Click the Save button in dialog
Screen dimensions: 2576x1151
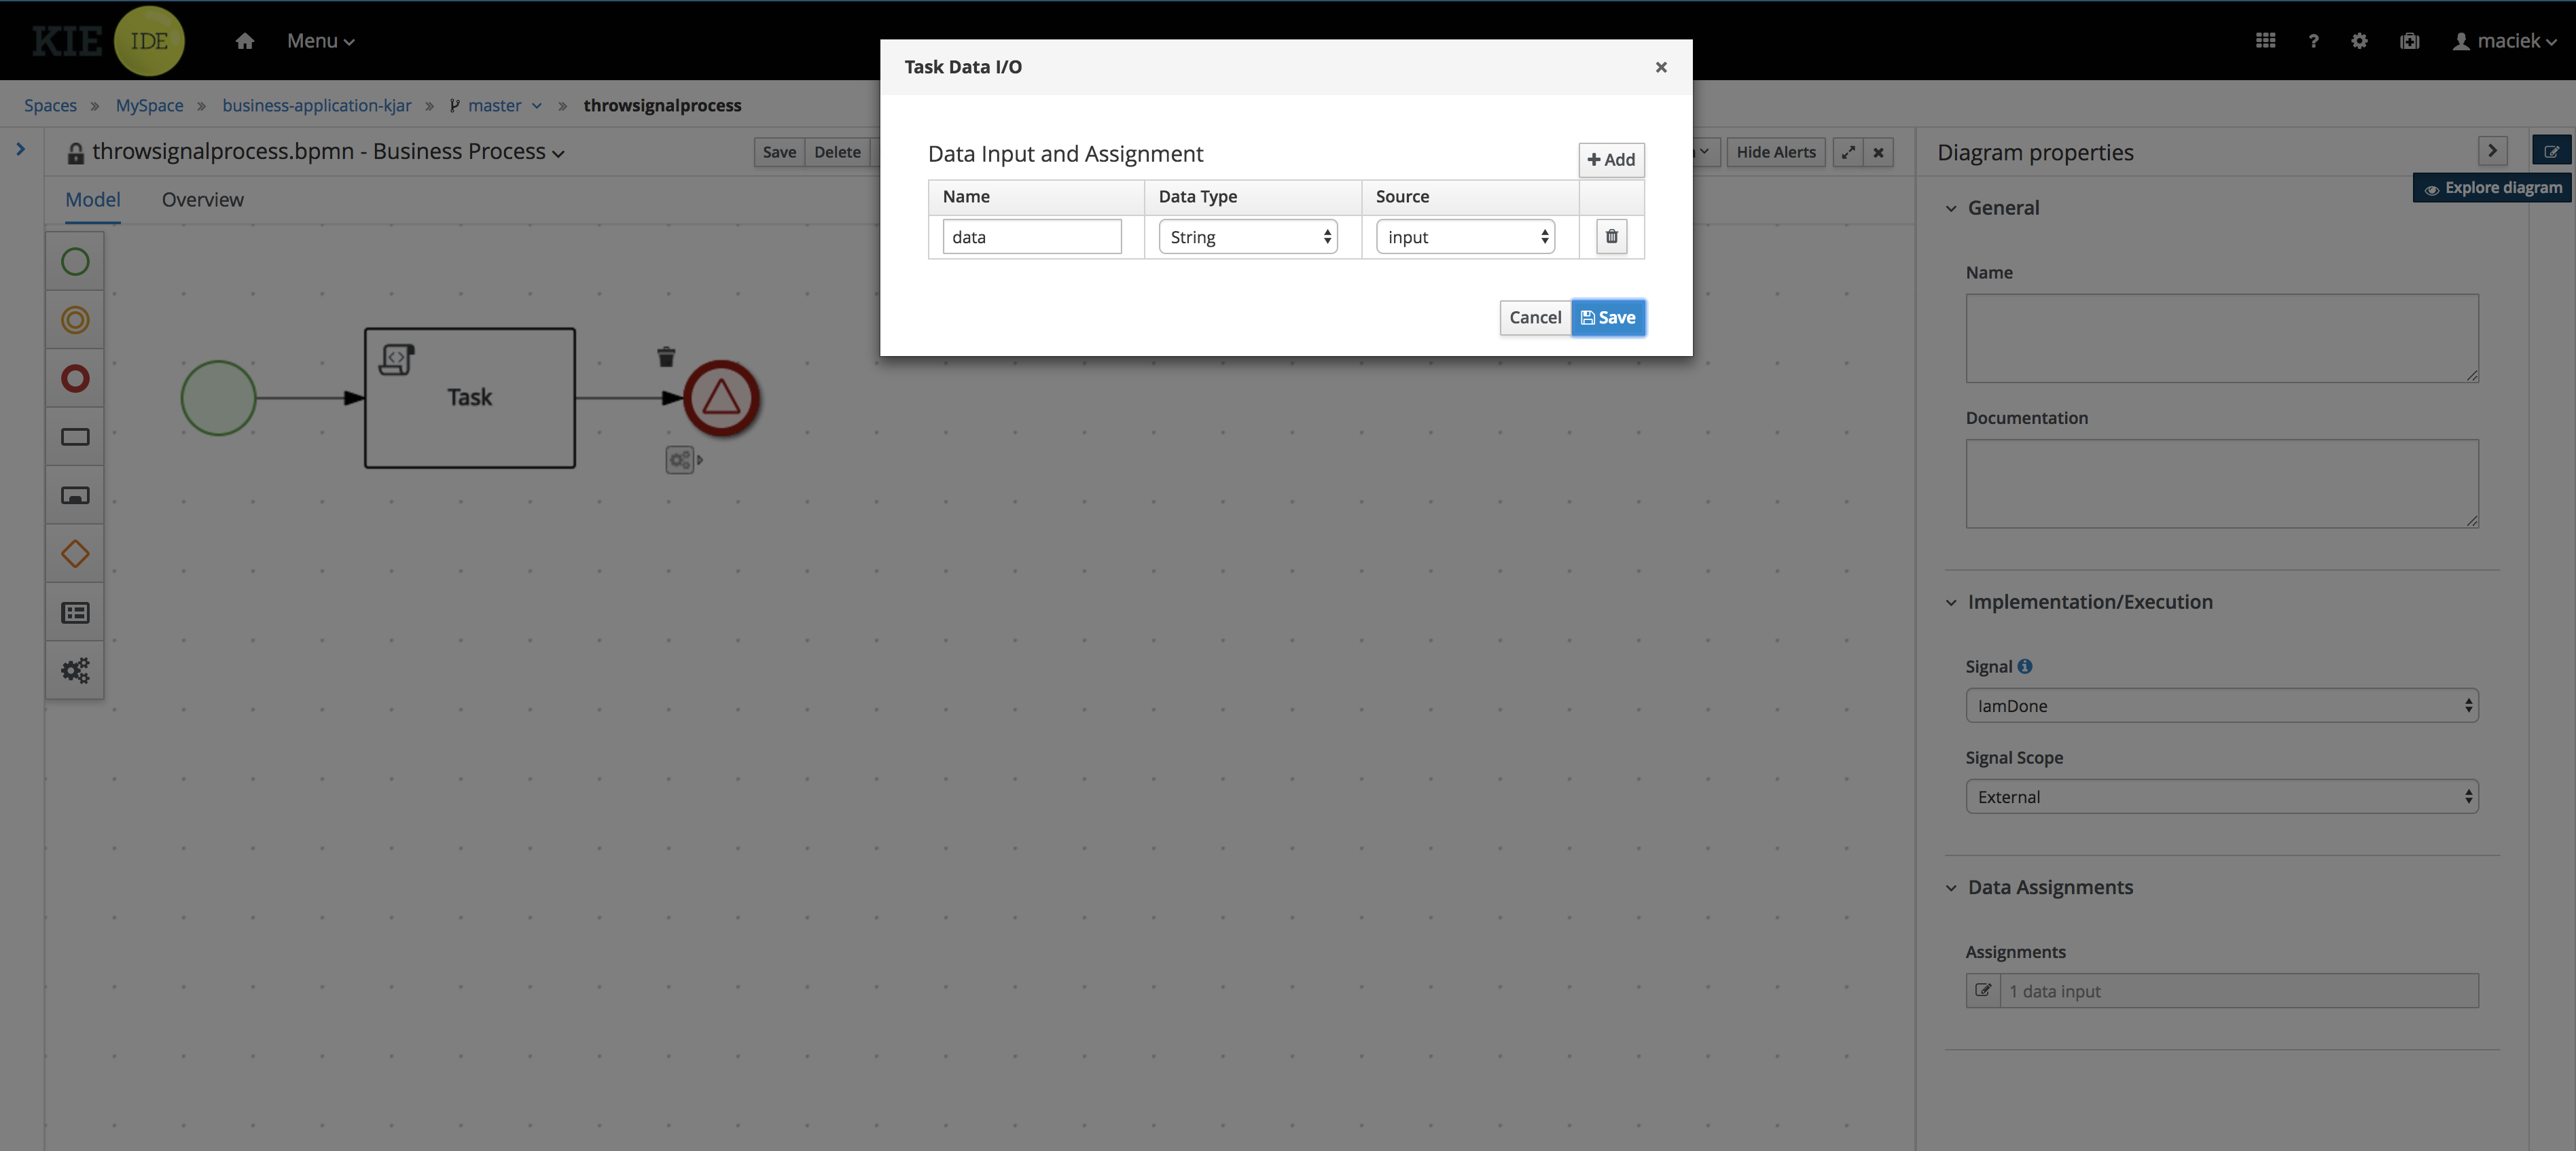(1607, 317)
